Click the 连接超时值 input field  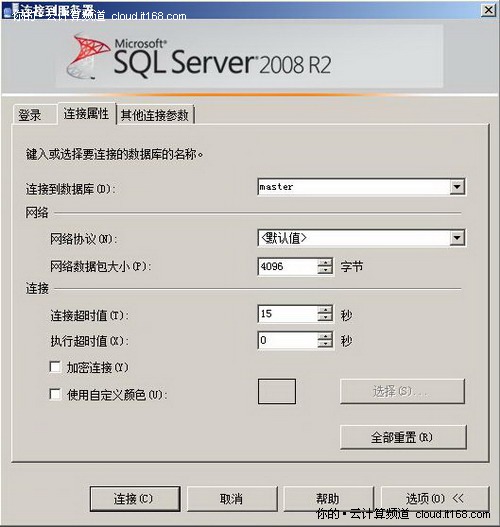pos(287,314)
